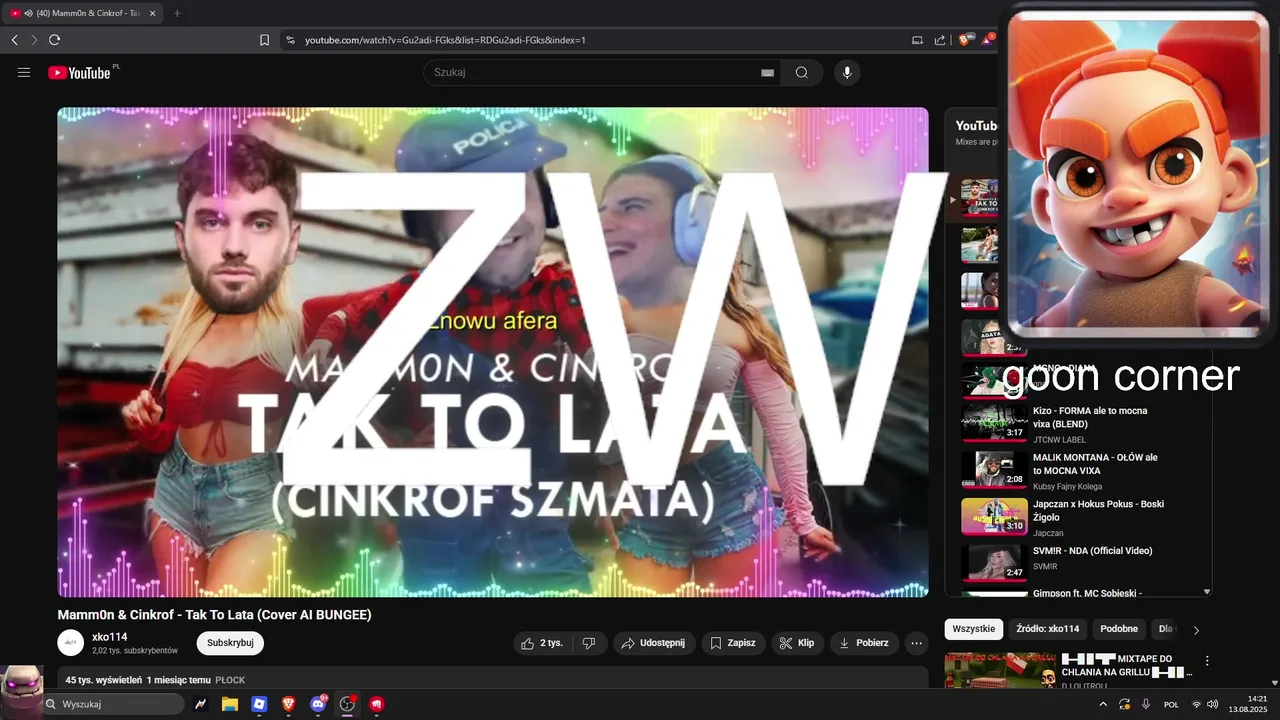The width and height of the screenshot is (1280, 720).
Task: Open the red Riot client taskbar icon
Action: 377,704
